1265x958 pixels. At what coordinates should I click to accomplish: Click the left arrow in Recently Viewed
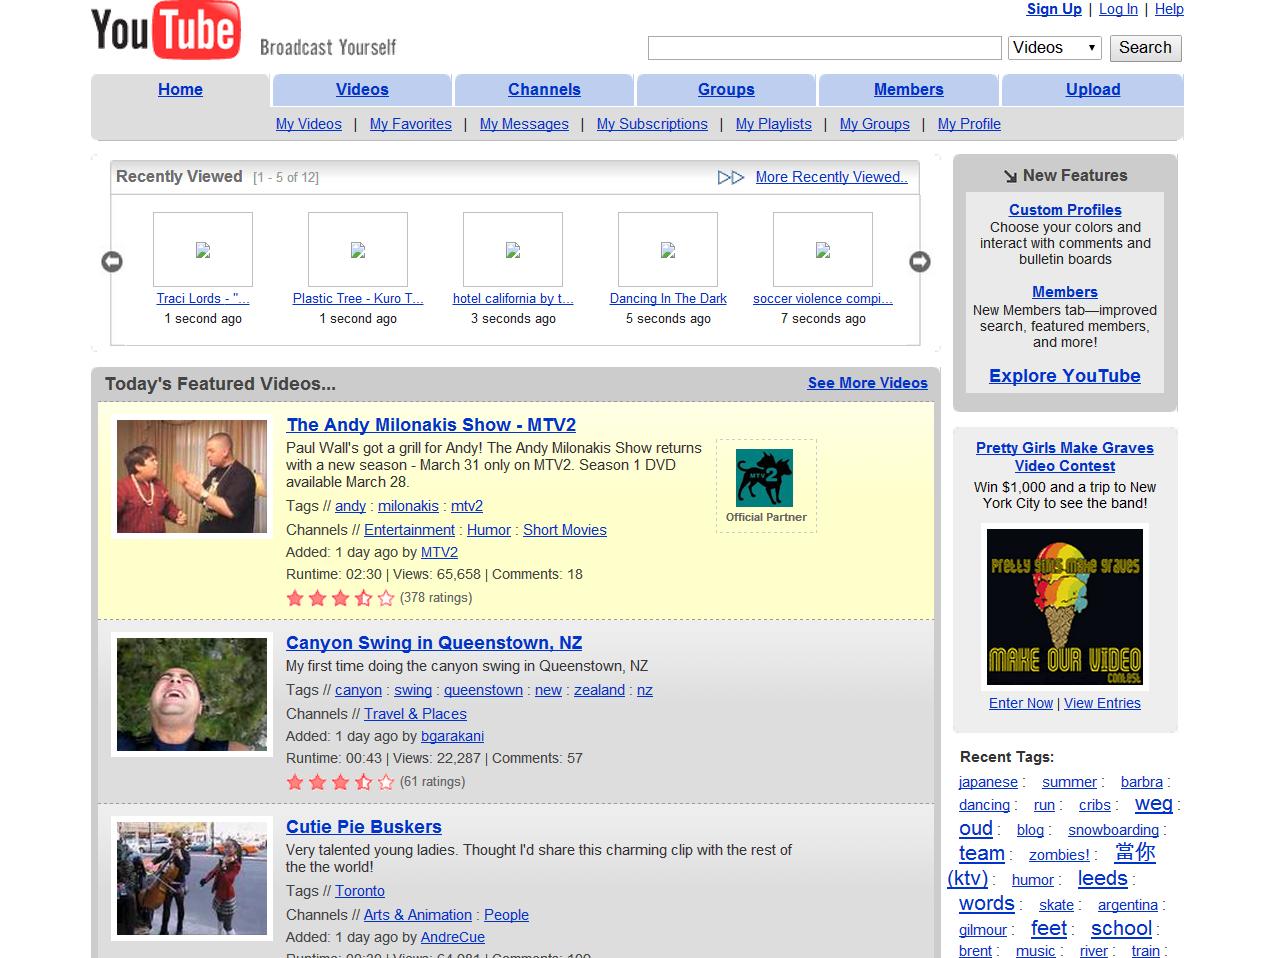pyautogui.click(x=112, y=261)
